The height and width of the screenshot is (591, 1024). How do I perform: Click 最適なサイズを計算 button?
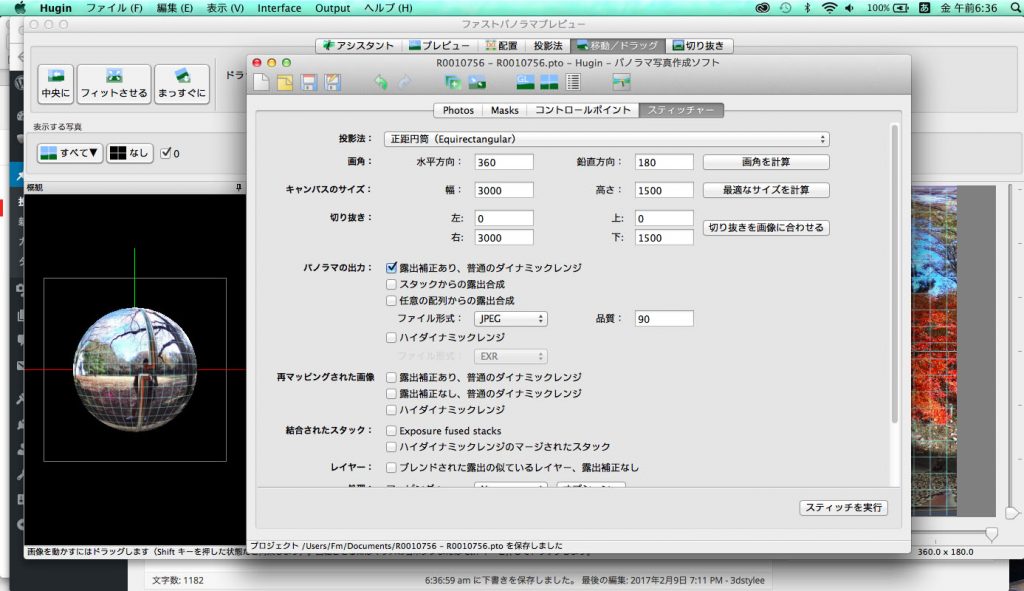tap(766, 190)
